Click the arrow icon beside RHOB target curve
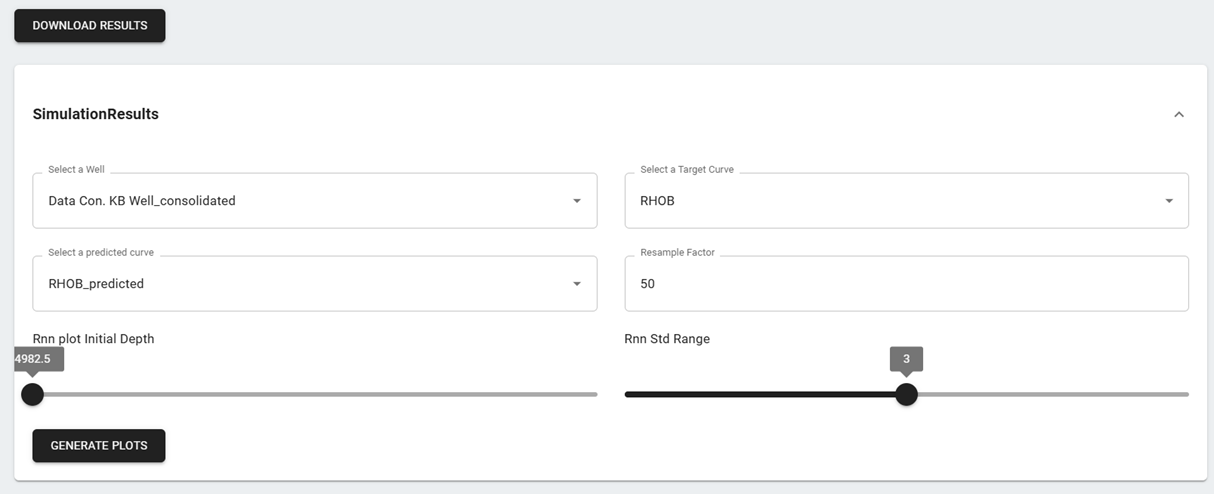 (1169, 201)
